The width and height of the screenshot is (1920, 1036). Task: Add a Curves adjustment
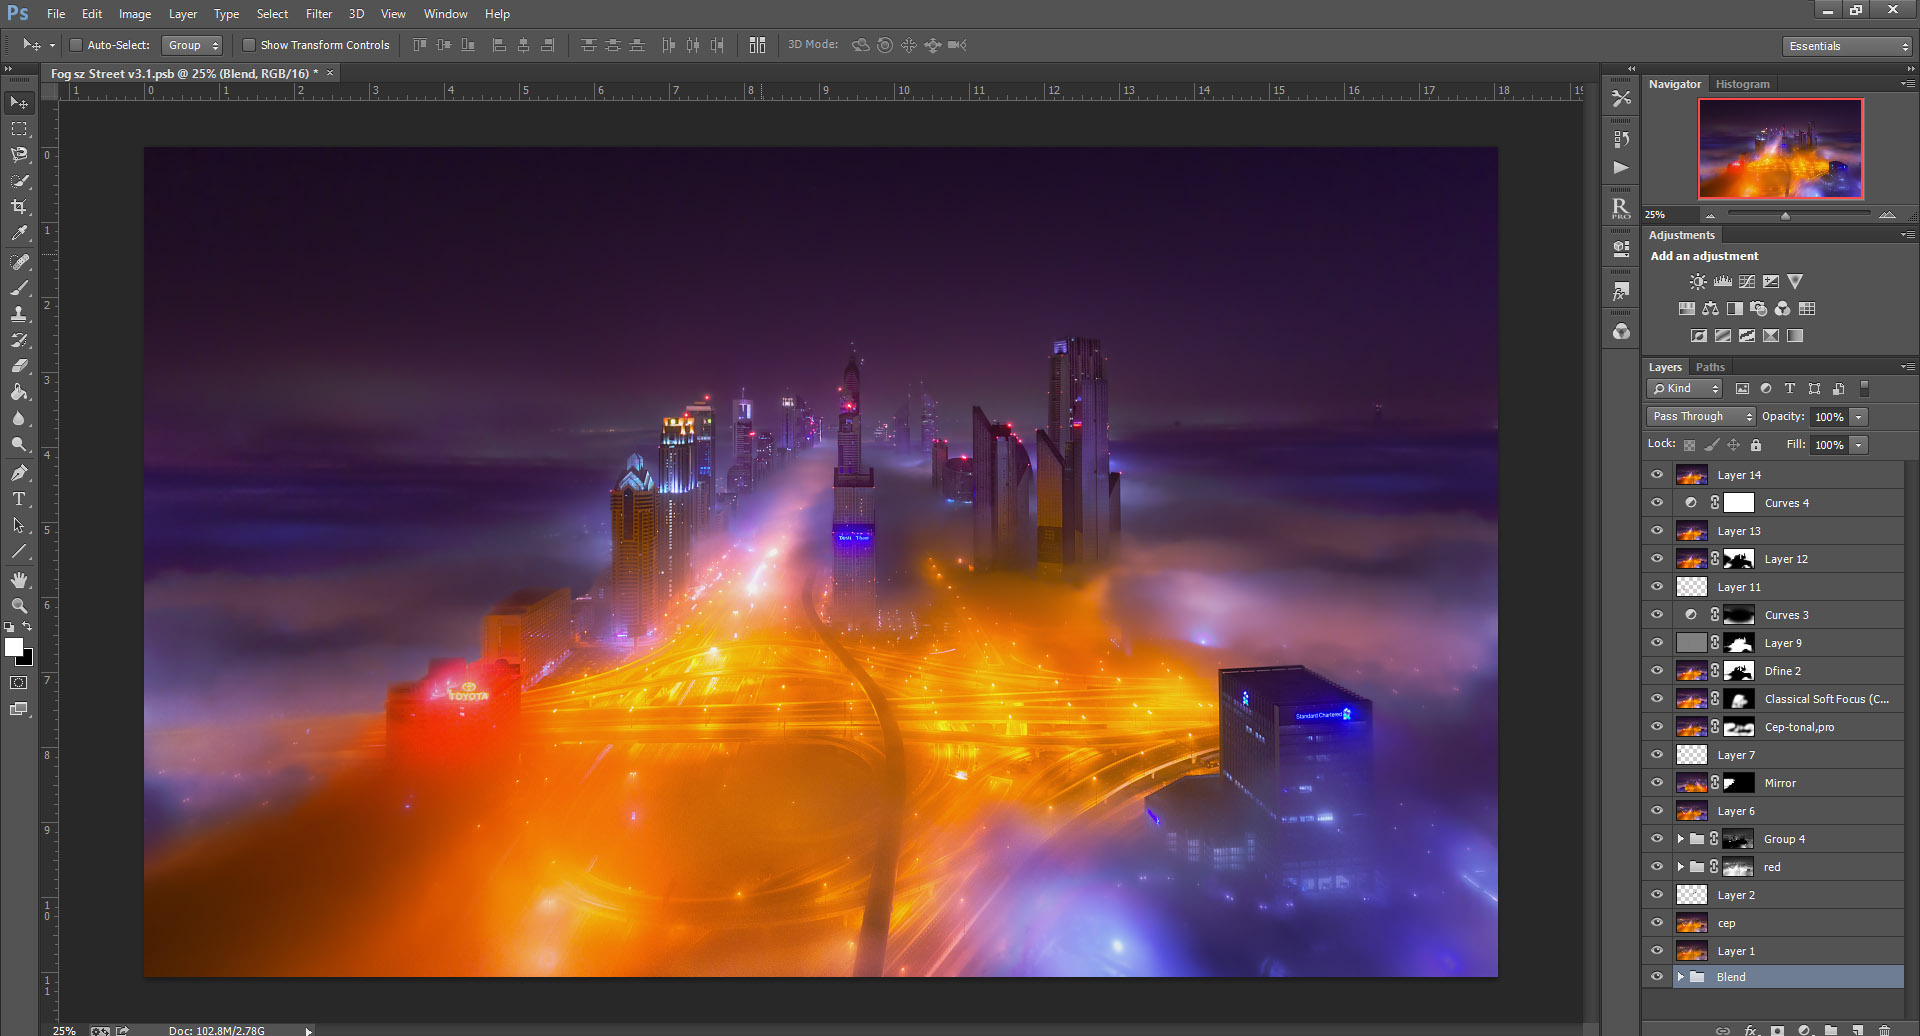point(1747,282)
